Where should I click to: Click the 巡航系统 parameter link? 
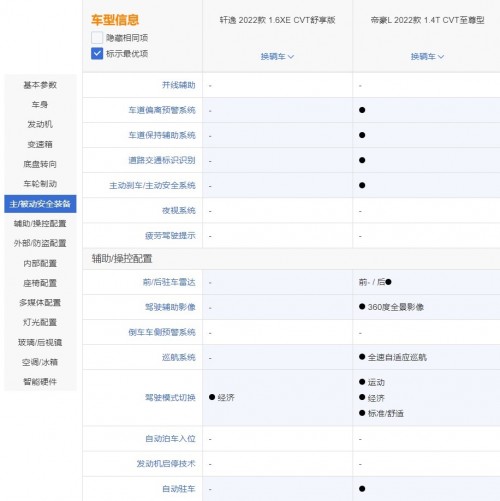pos(179,357)
